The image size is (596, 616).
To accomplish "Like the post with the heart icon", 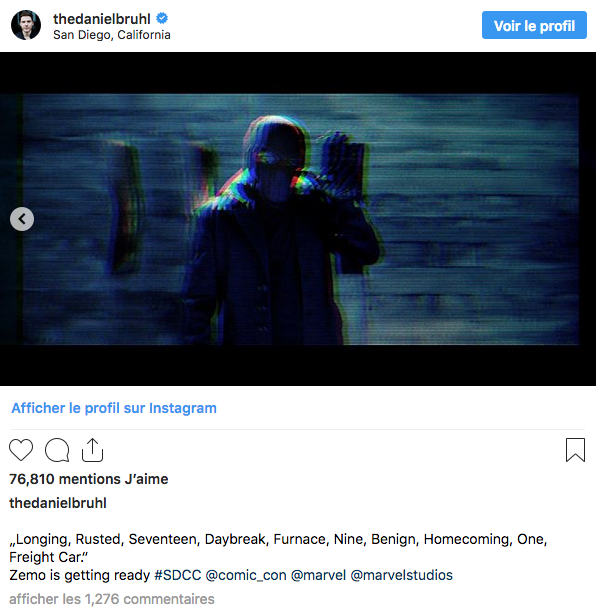I will coord(21,449).
